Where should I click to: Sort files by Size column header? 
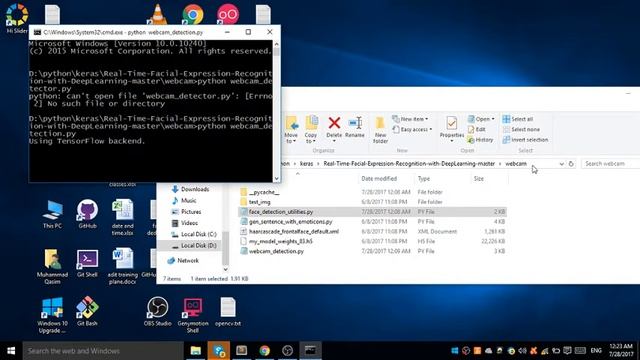pos(479,179)
